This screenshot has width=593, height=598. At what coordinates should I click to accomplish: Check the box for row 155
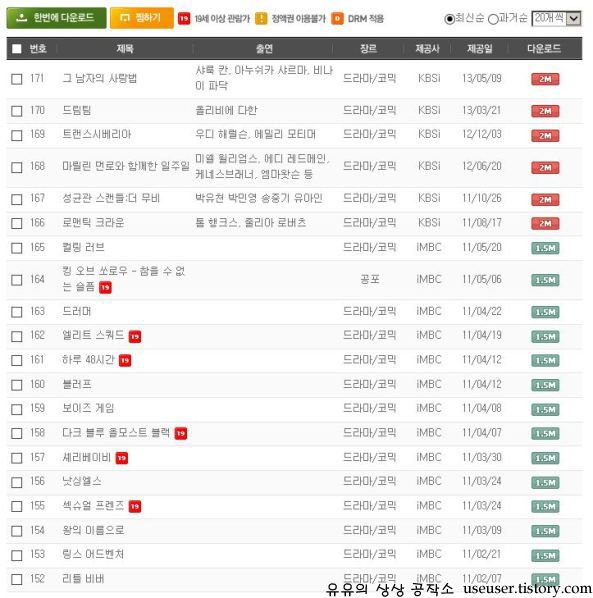click(17, 506)
